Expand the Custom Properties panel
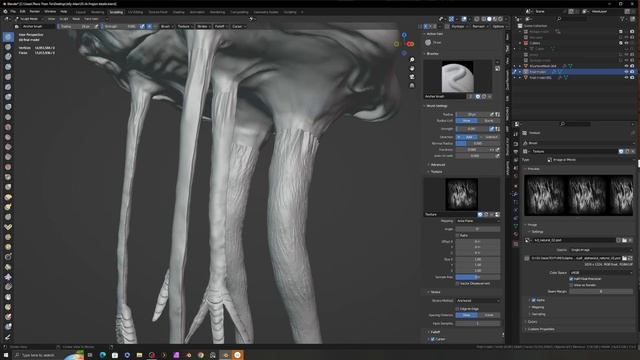The width and height of the screenshot is (640, 360). (x=541, y=329)
